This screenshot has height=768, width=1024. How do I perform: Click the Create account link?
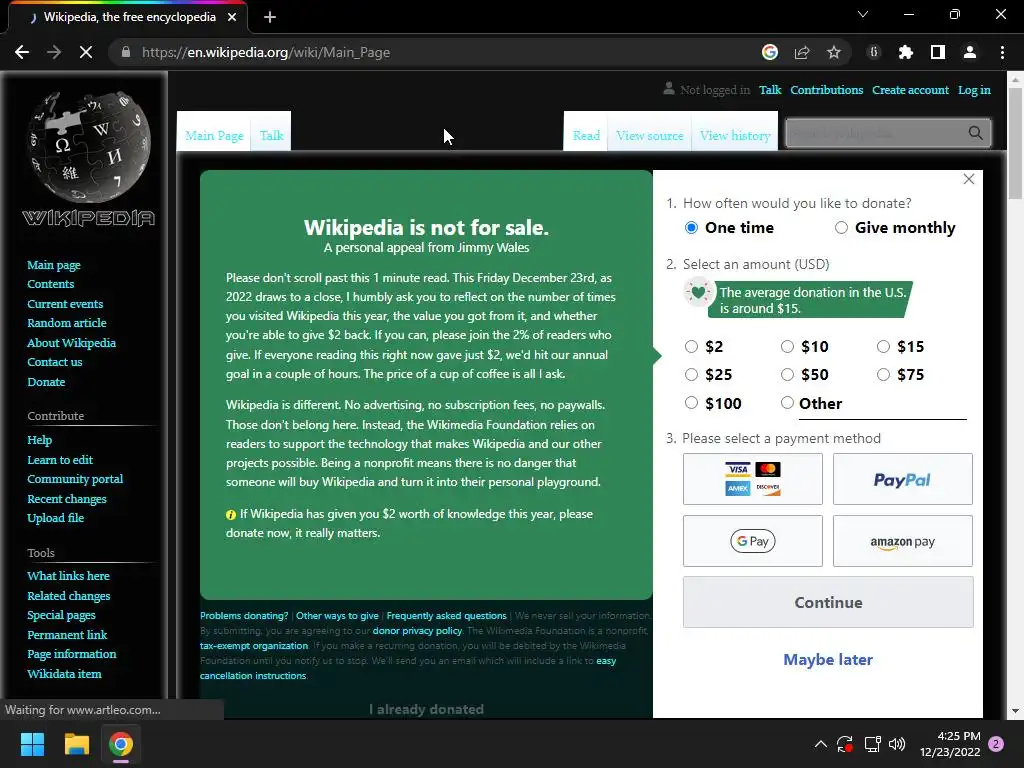point(910,90)
